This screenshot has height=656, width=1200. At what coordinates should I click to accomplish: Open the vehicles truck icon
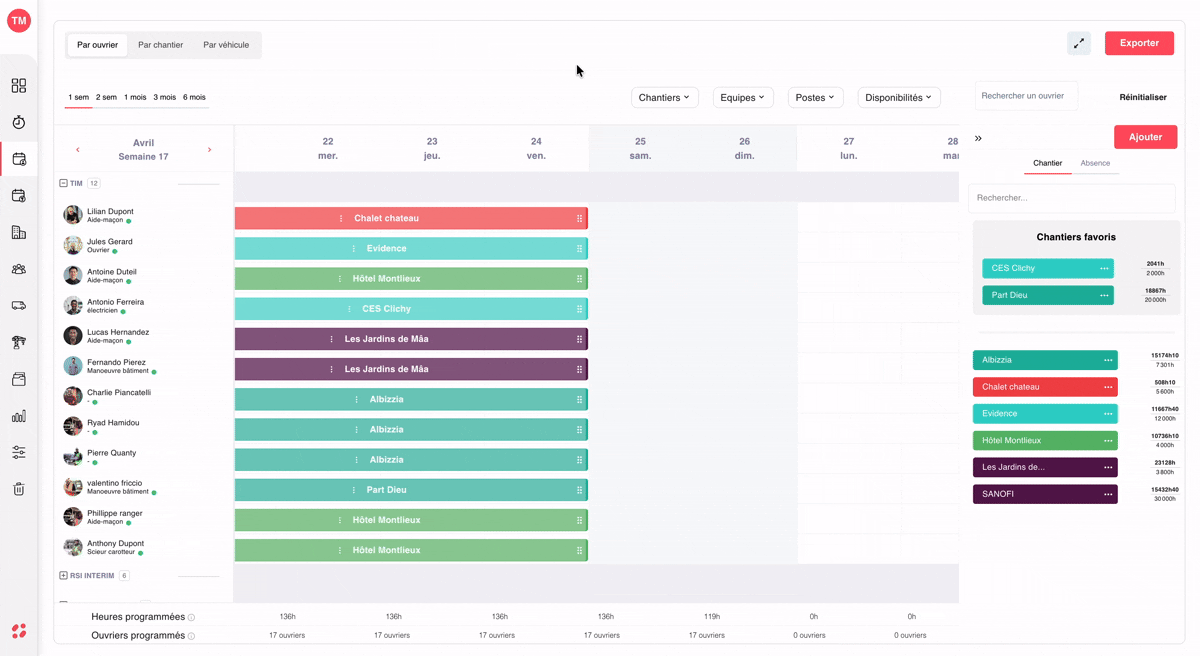(x=19, y=306)
